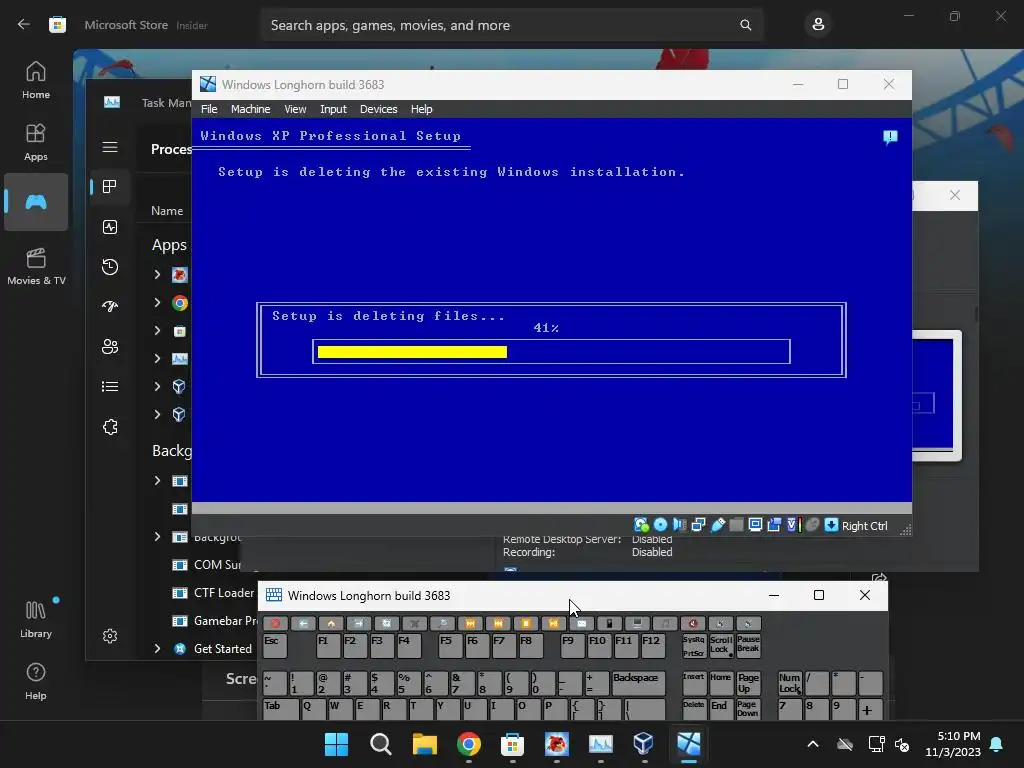Open Library in Microsoft Store sidebar
This screenshot has width=1024, height=768.
point(36,619)
